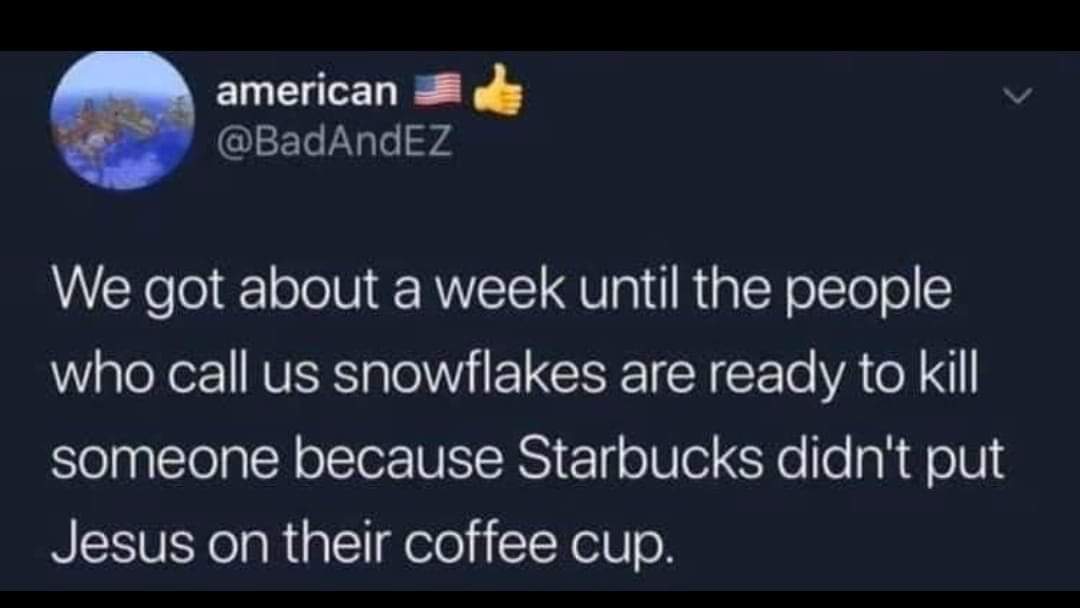Click "didn't put" in the tweet

click(892, 461)
